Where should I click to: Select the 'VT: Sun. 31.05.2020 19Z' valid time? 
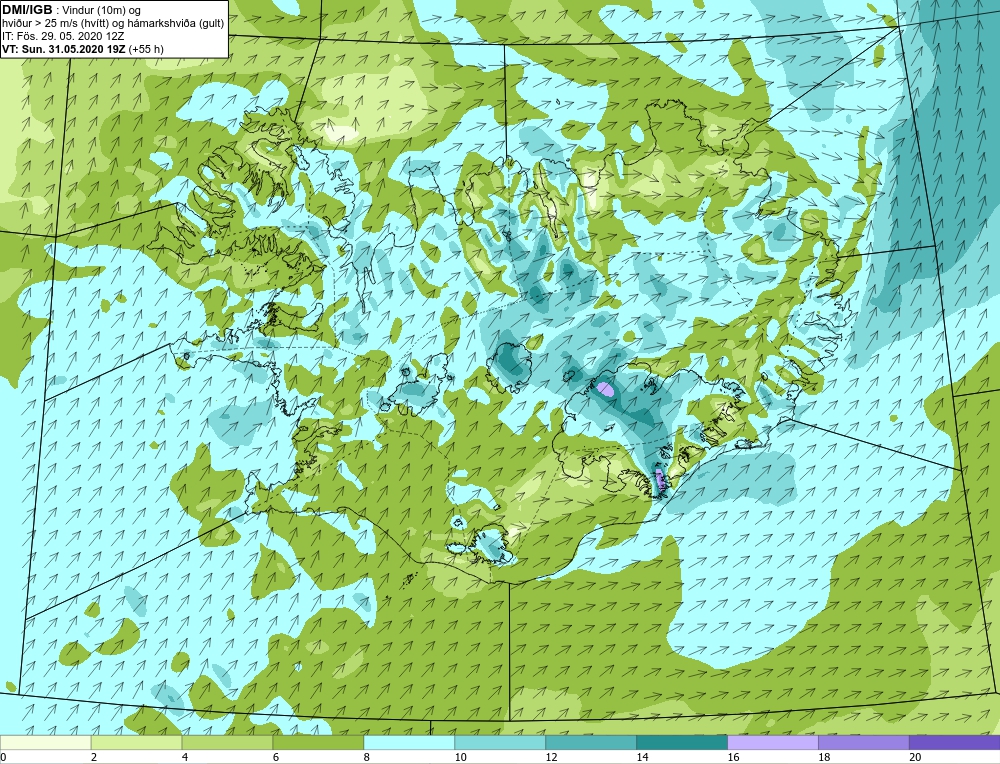tap(64, 49)
